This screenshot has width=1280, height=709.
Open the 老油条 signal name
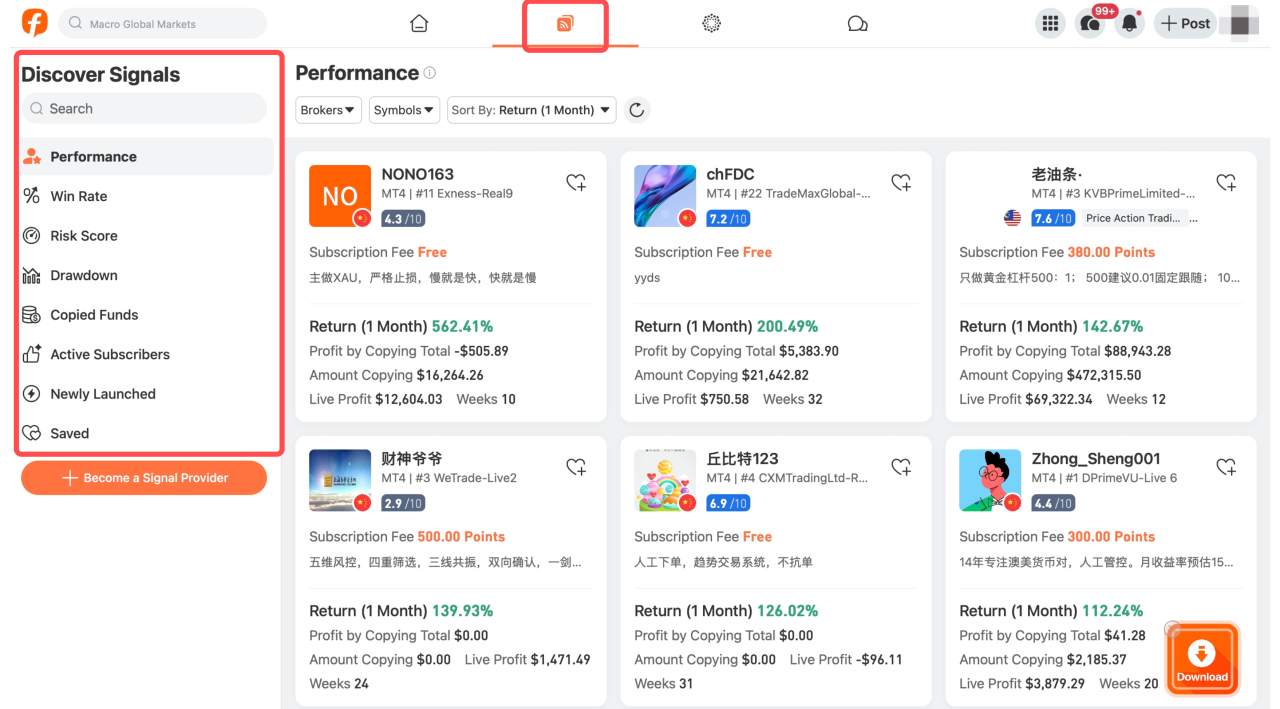(x=1056, y=174)
